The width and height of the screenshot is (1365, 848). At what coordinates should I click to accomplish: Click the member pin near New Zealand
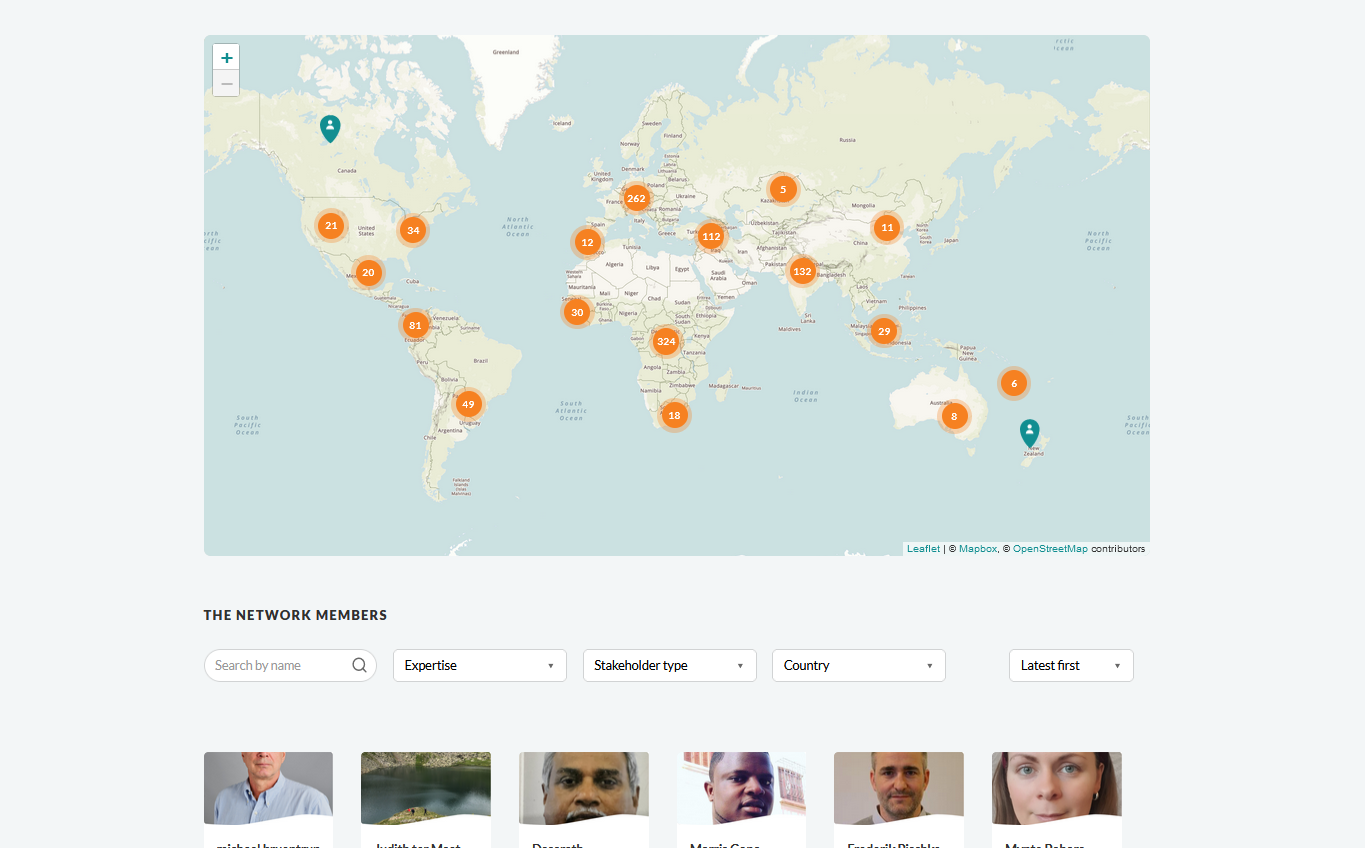(1029, 432)
